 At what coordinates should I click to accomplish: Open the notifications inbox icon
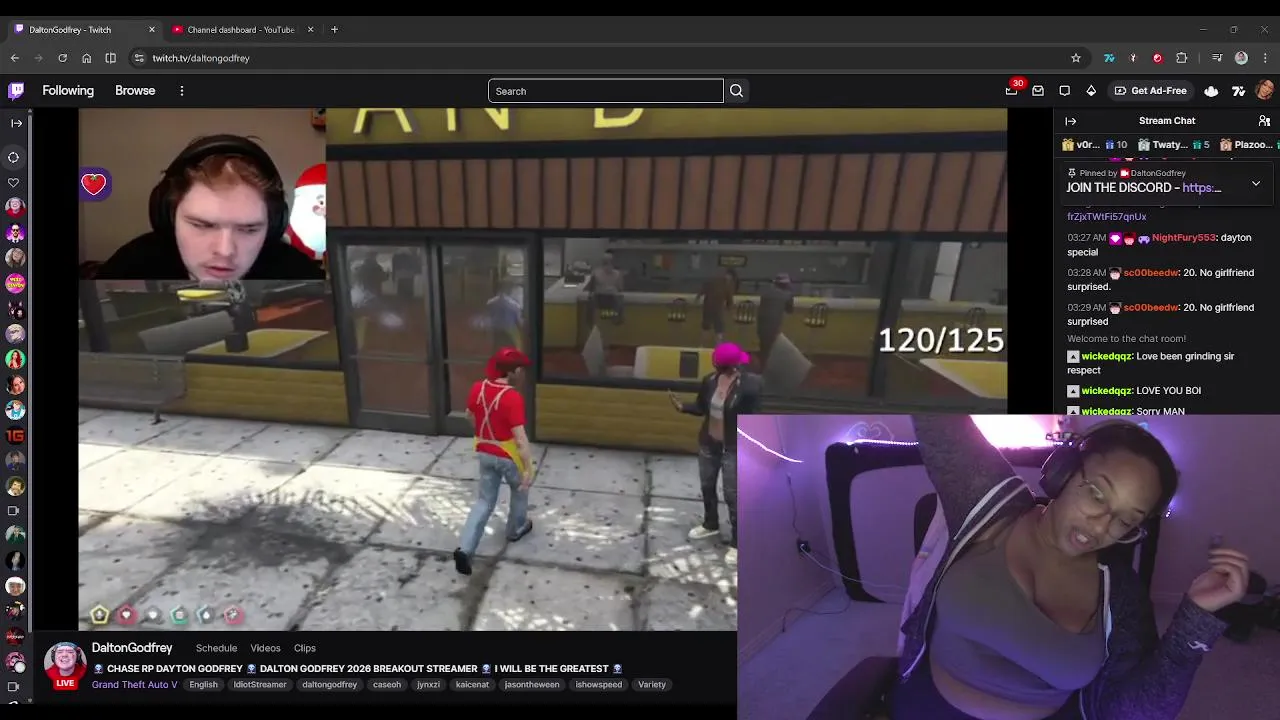pos(1038,91)
